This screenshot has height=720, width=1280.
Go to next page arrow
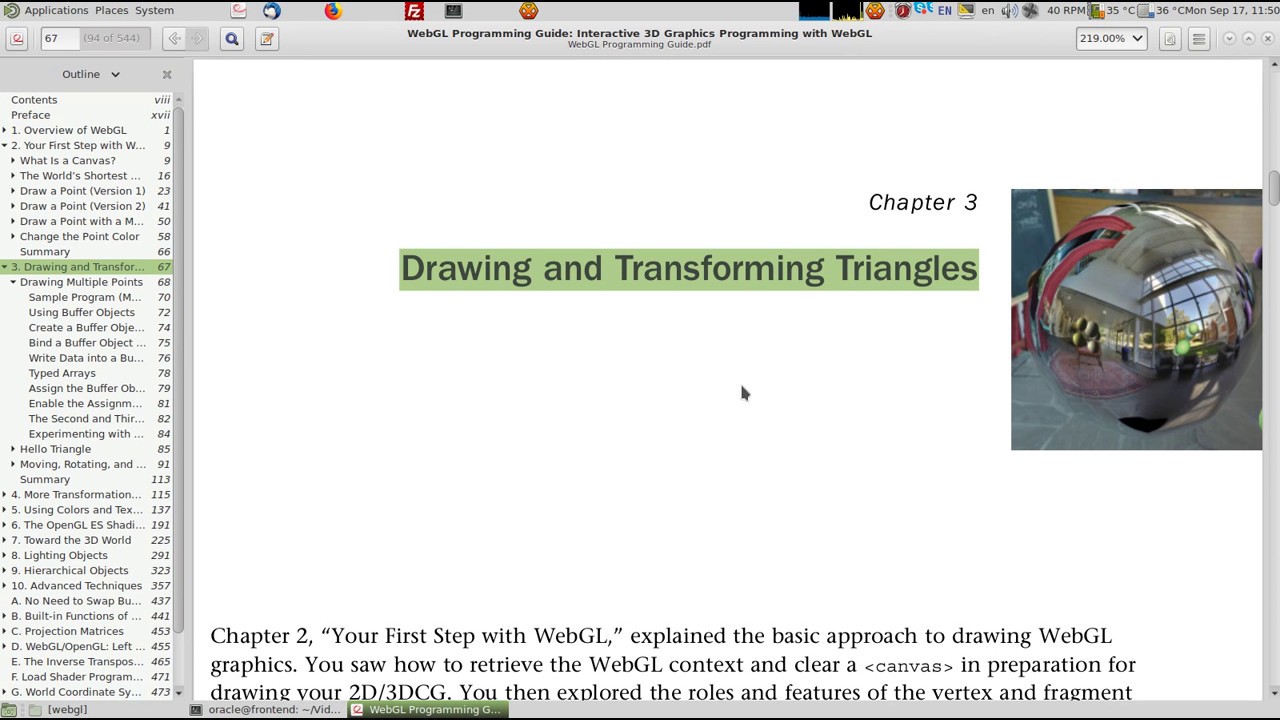click(x=198, y=39)
